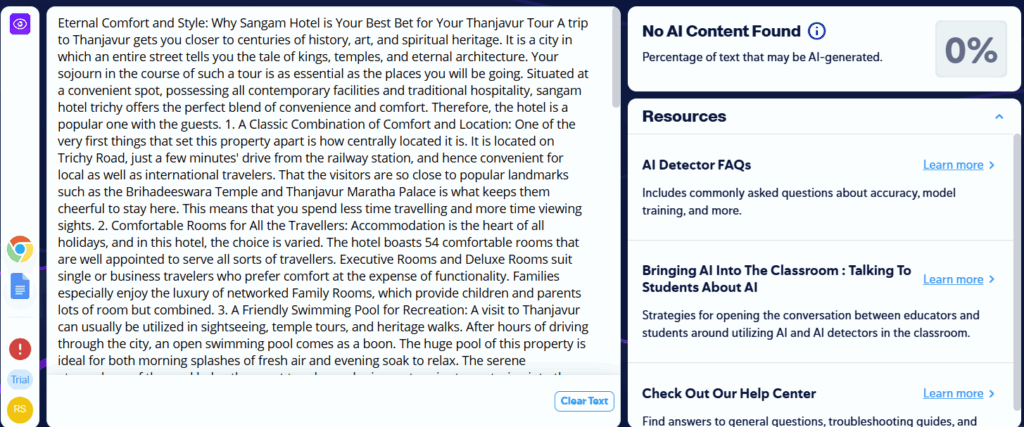Click the Trial badge in the sidebar

tap(20, 379)
